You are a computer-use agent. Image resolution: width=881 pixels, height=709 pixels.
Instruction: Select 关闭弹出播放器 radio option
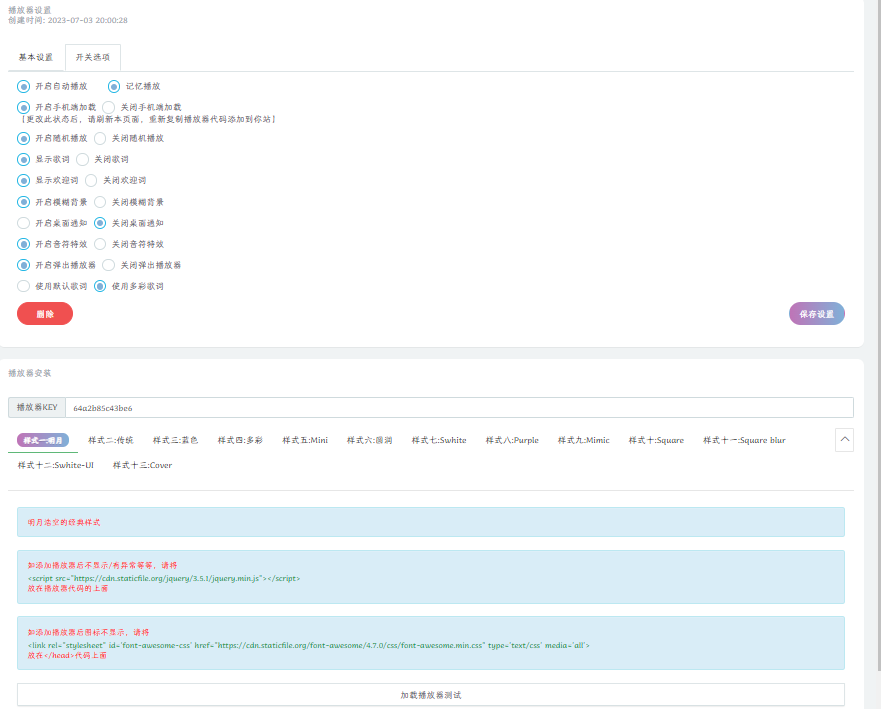[109, 265]
